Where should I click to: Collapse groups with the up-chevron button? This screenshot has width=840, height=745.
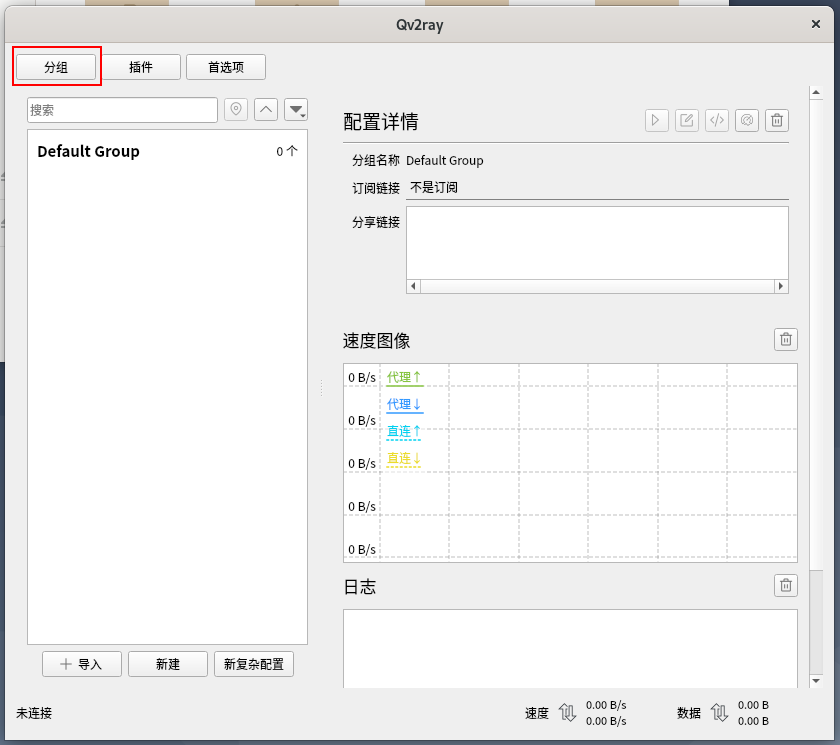[266, 109]
